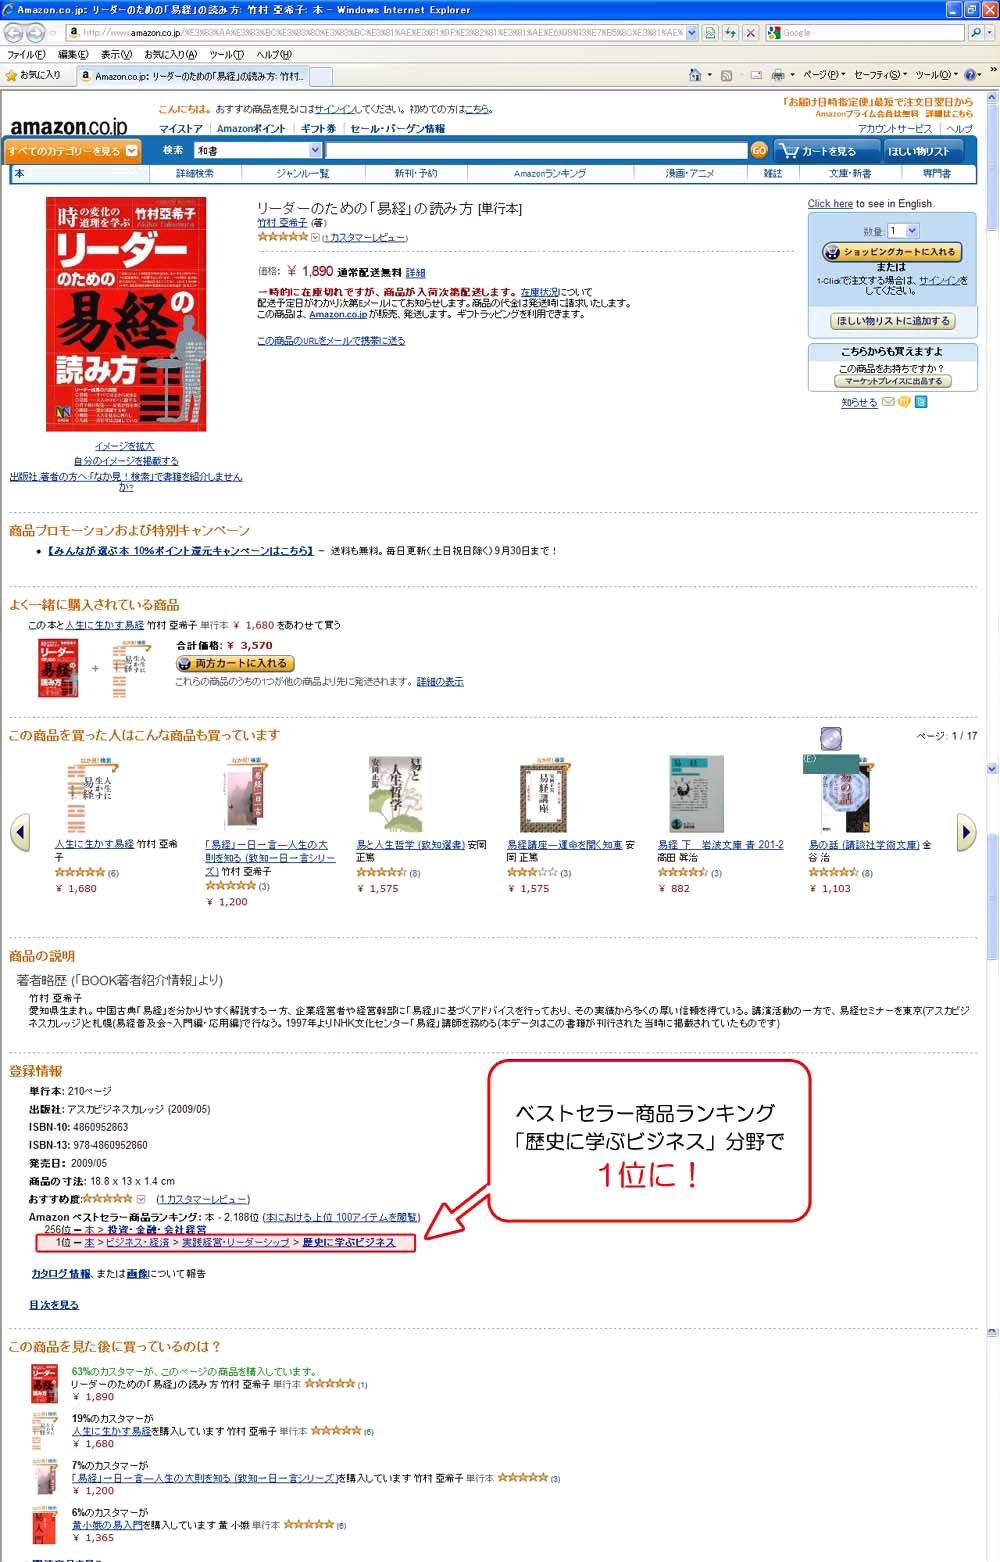This screenshot has height=1562, width=1000.
Task: Share via the blue Twitter icon
Action: coord(921,402)
